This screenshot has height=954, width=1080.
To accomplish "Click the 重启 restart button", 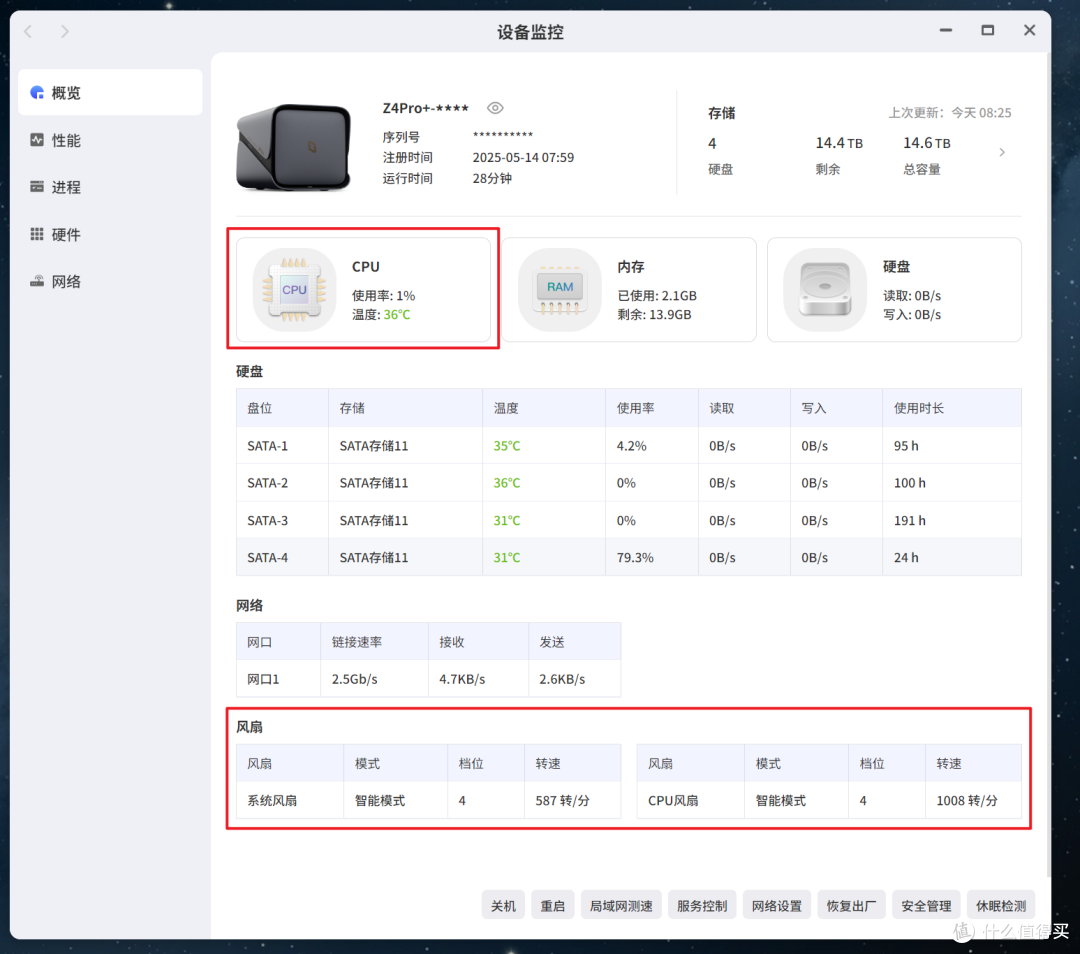I will (x=552, y=905).
